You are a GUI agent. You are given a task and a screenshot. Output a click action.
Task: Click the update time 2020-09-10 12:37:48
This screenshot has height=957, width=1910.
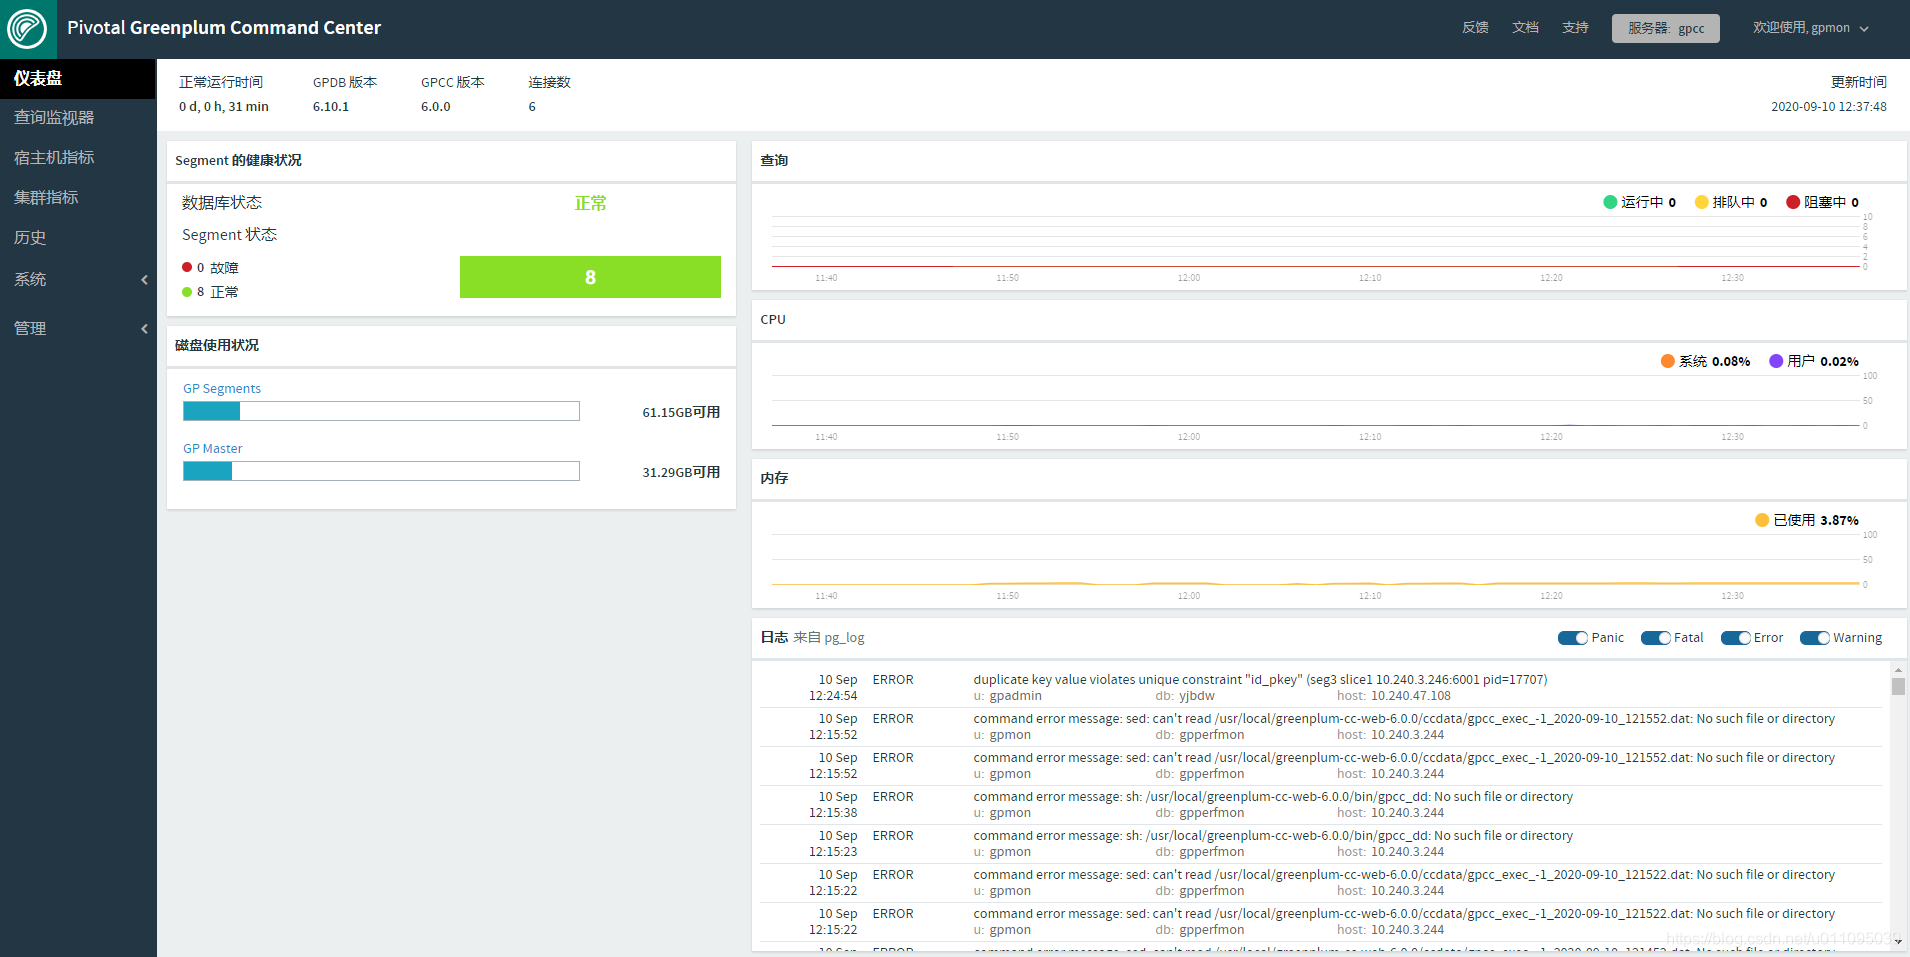click(1829, 107)
